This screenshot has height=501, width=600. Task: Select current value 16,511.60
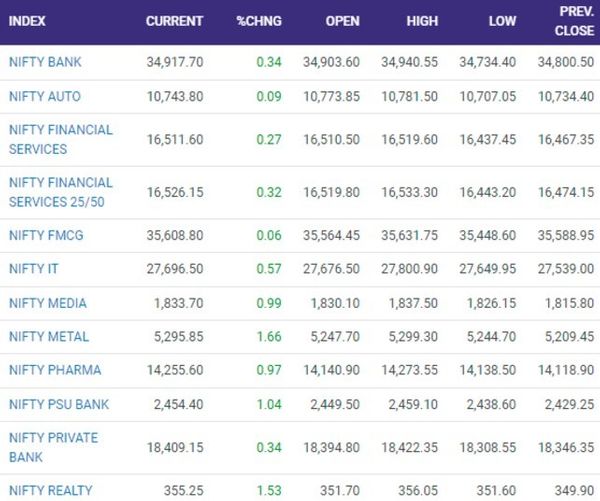[x=175, y=139]
